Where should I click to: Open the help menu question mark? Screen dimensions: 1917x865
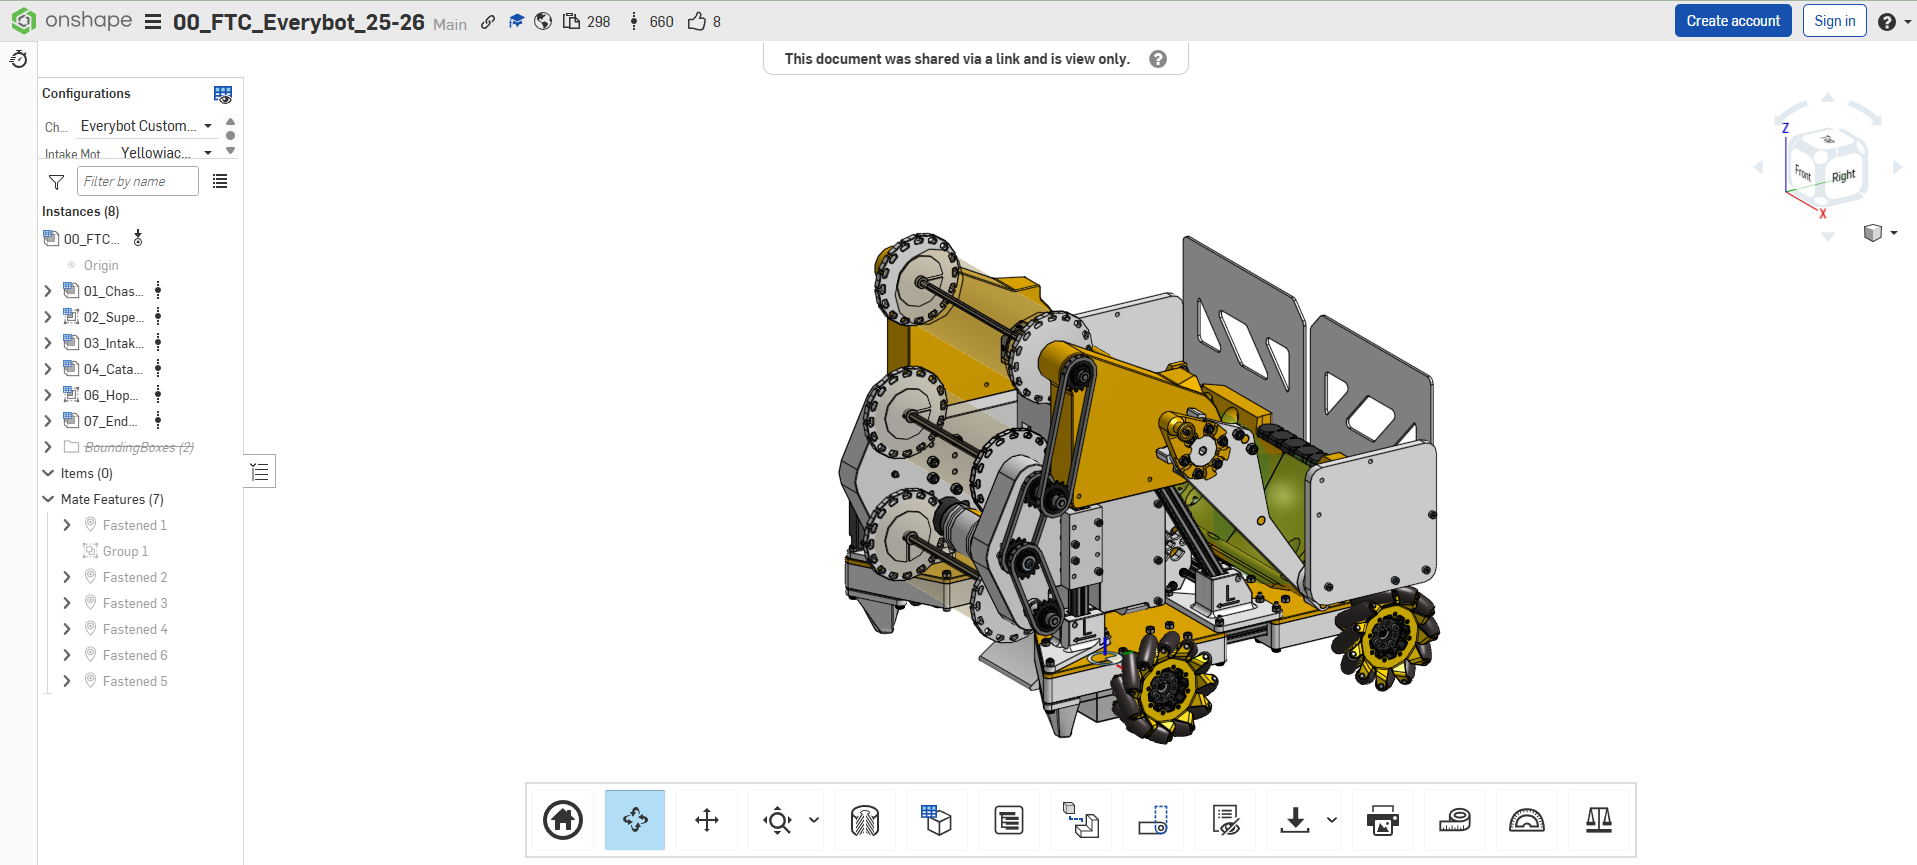click(1887, 22)
